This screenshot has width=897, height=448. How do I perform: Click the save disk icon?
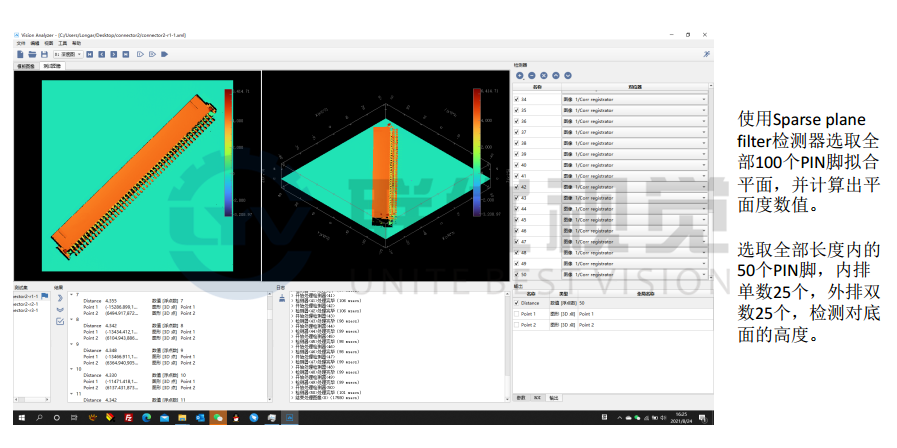pos(42,54)
